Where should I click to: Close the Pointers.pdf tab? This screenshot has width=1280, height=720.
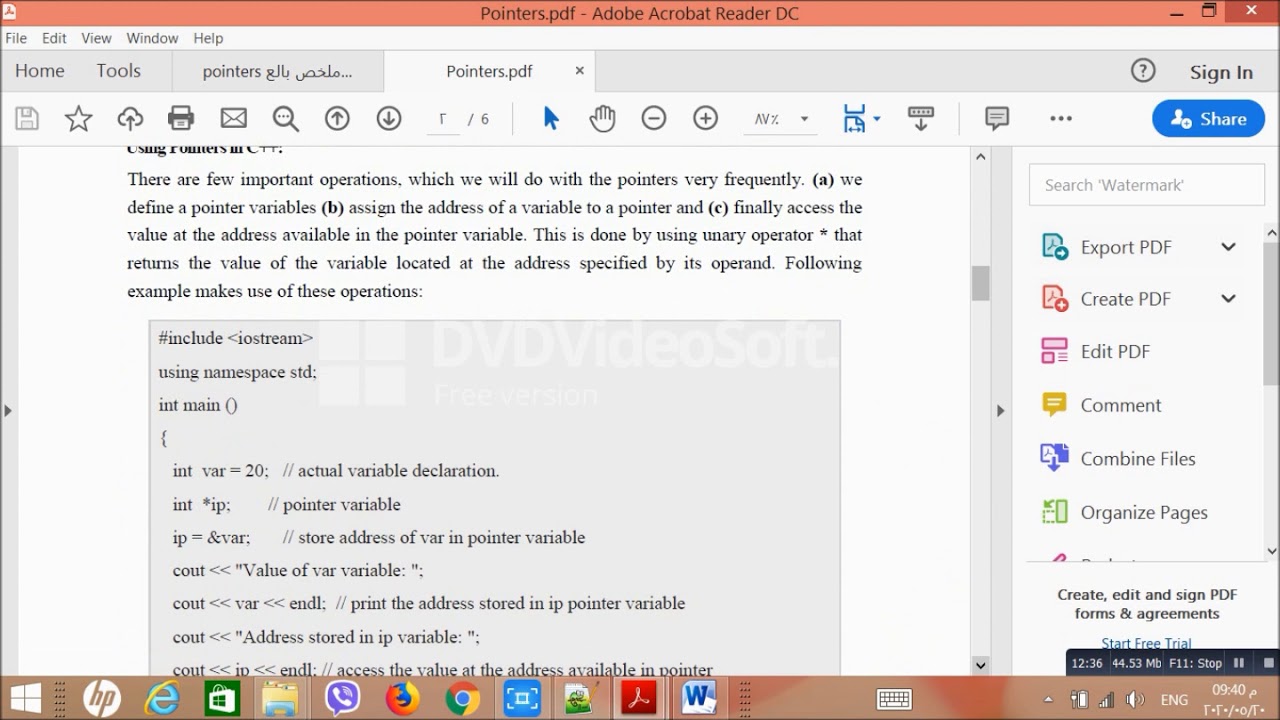click(579, 71)
